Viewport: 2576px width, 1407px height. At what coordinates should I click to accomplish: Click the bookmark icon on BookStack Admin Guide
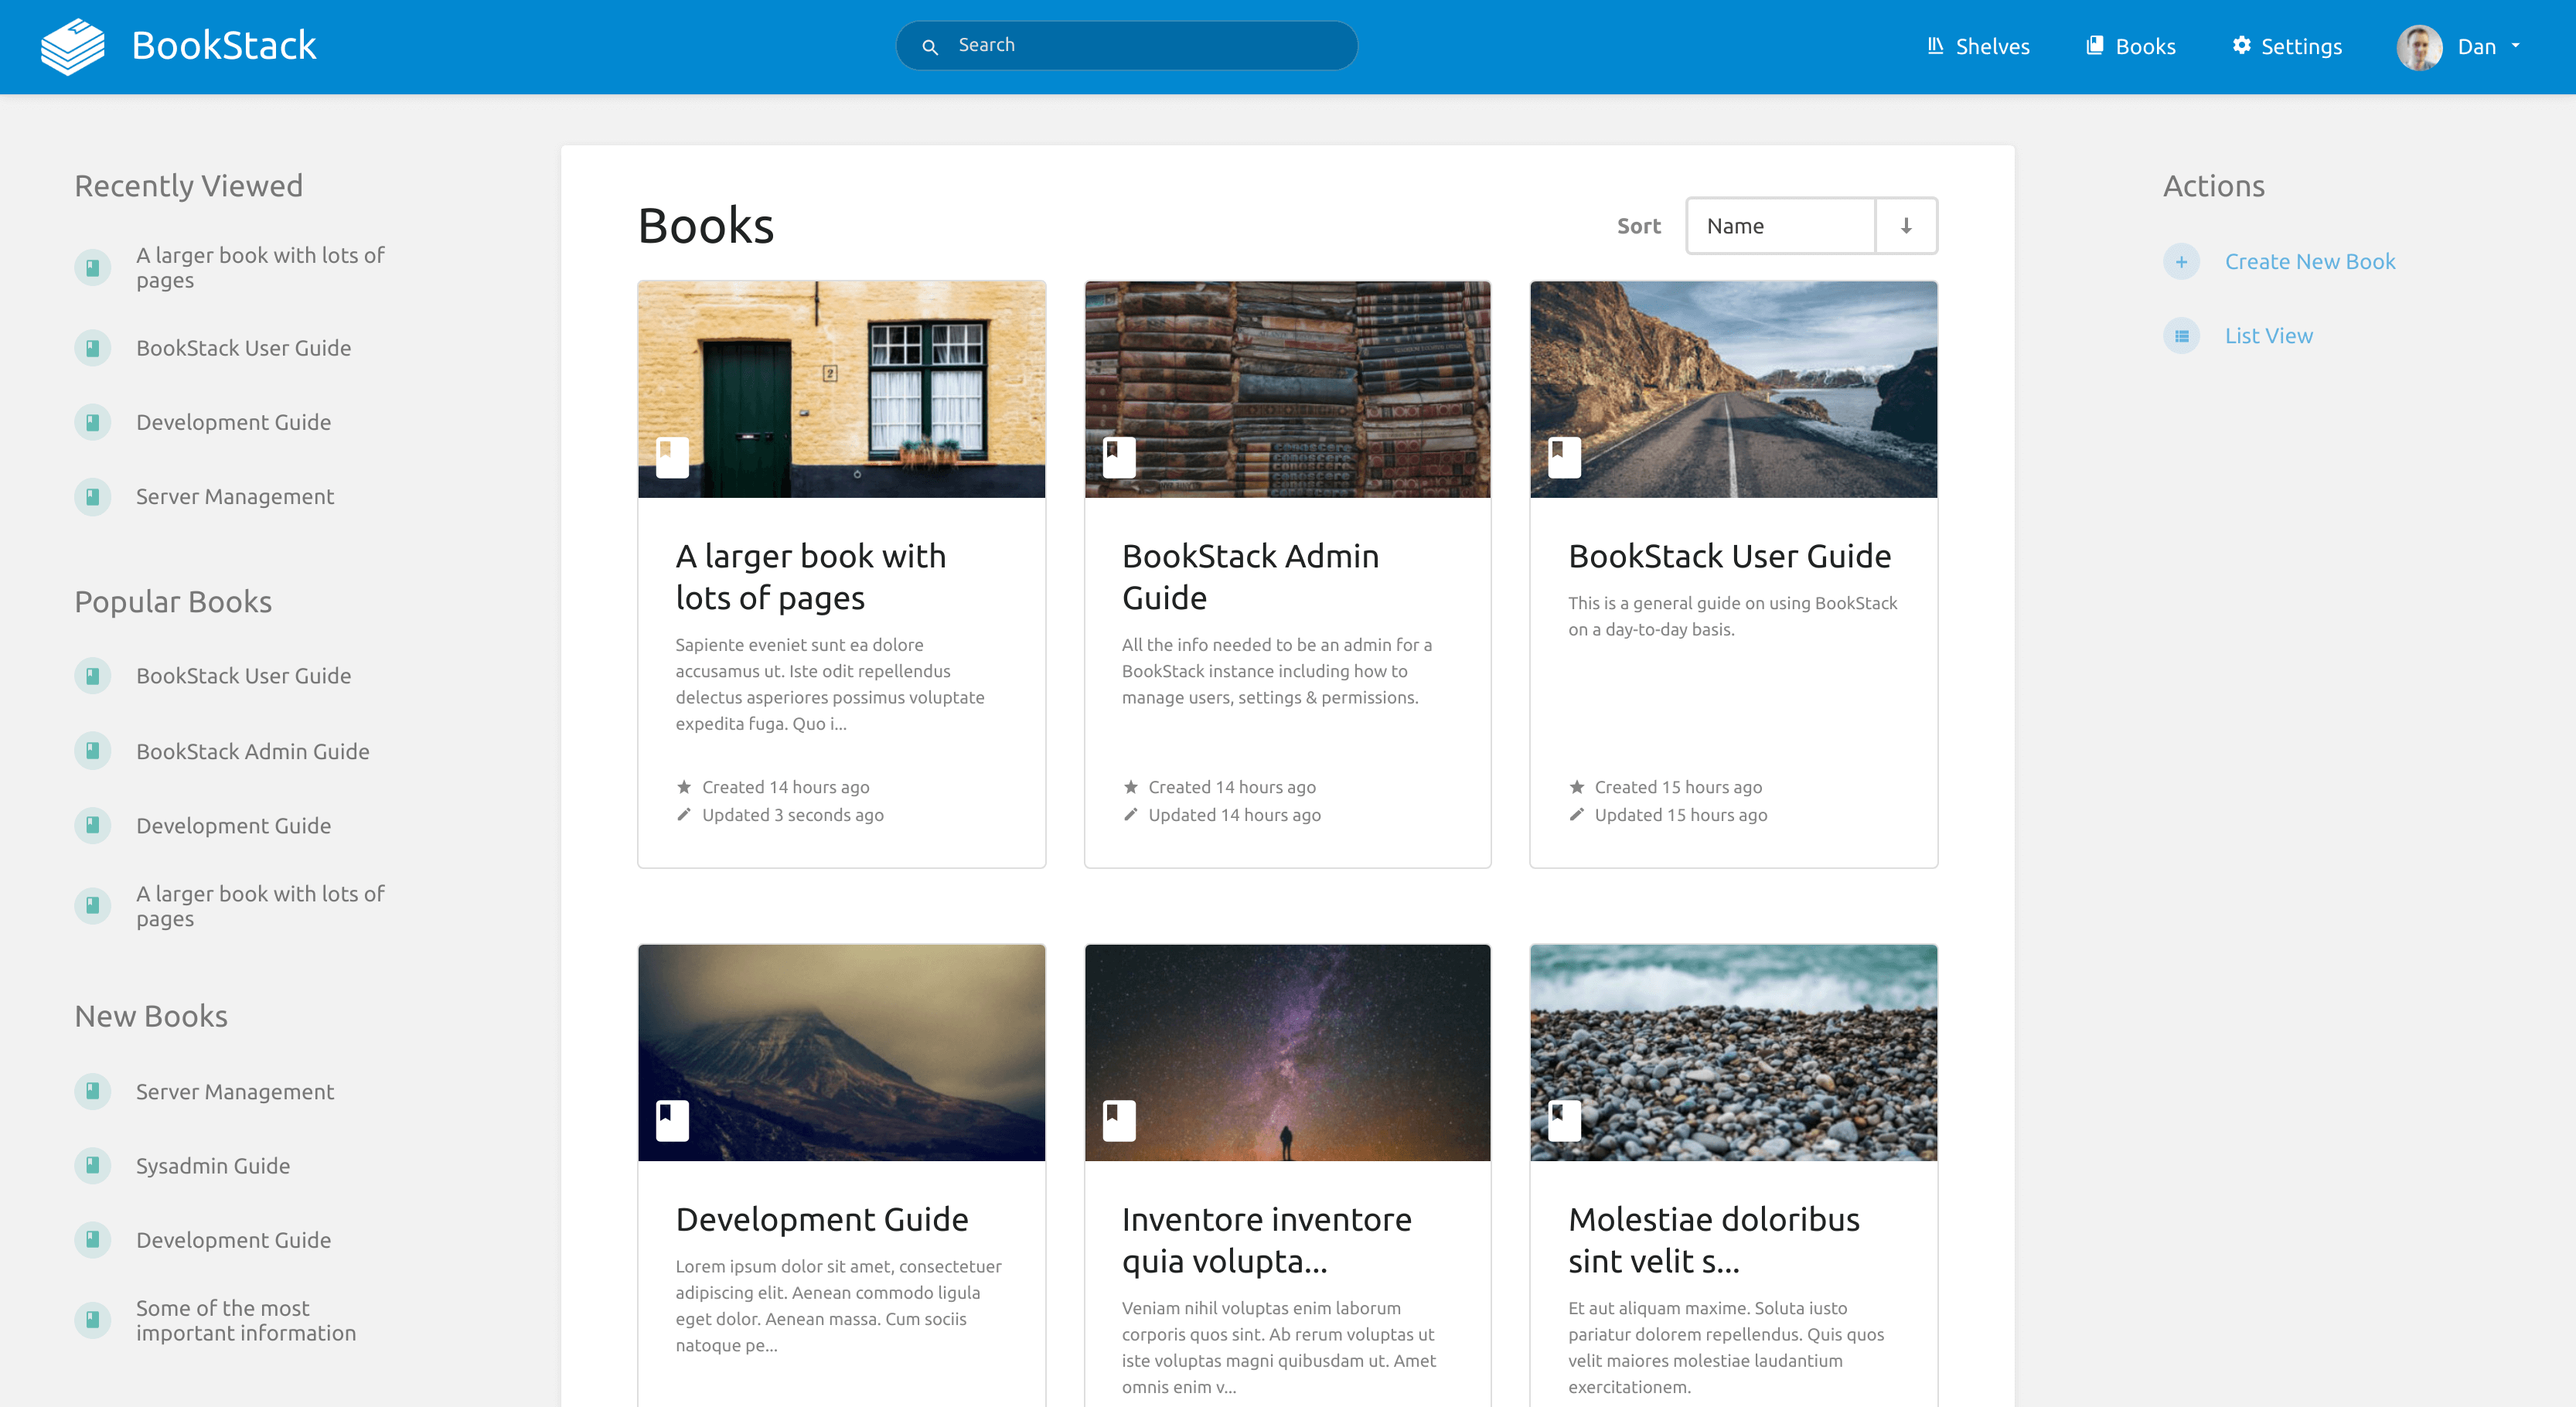tap(1114, 454)
